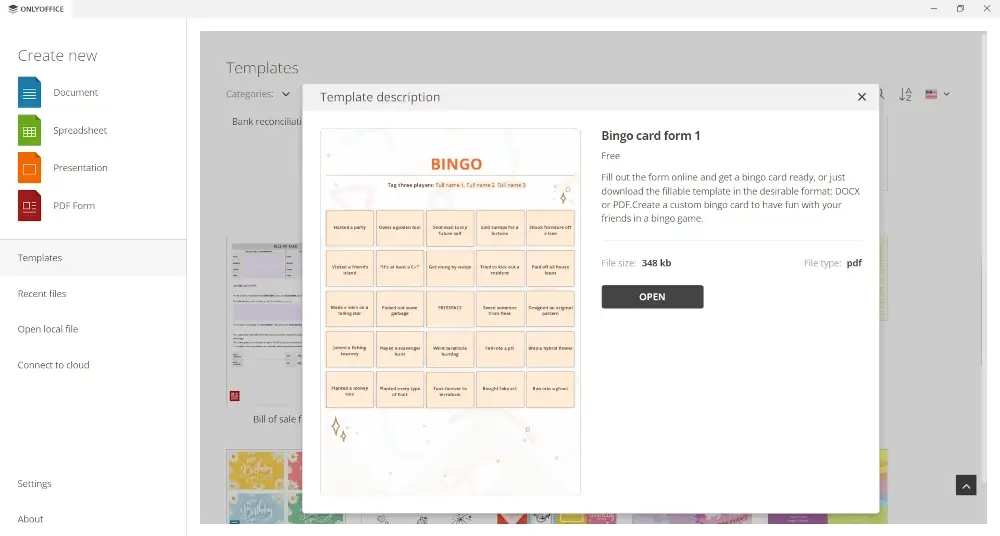
Task: Choose Open local file
Action: pos(47,329)
